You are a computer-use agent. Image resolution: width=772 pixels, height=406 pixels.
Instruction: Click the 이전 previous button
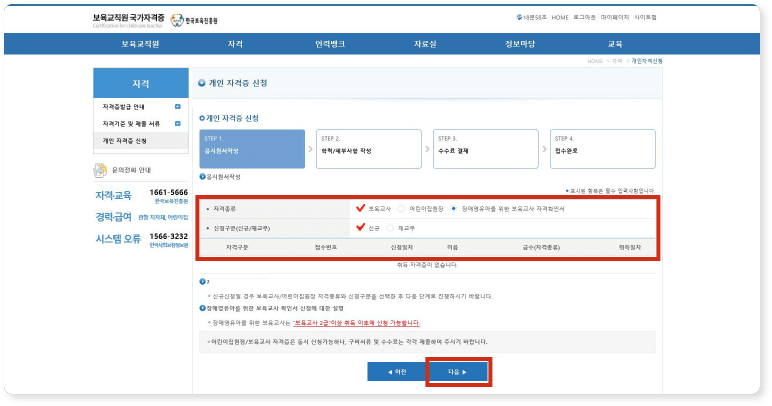pyautogui.click(x=397, y=372)
